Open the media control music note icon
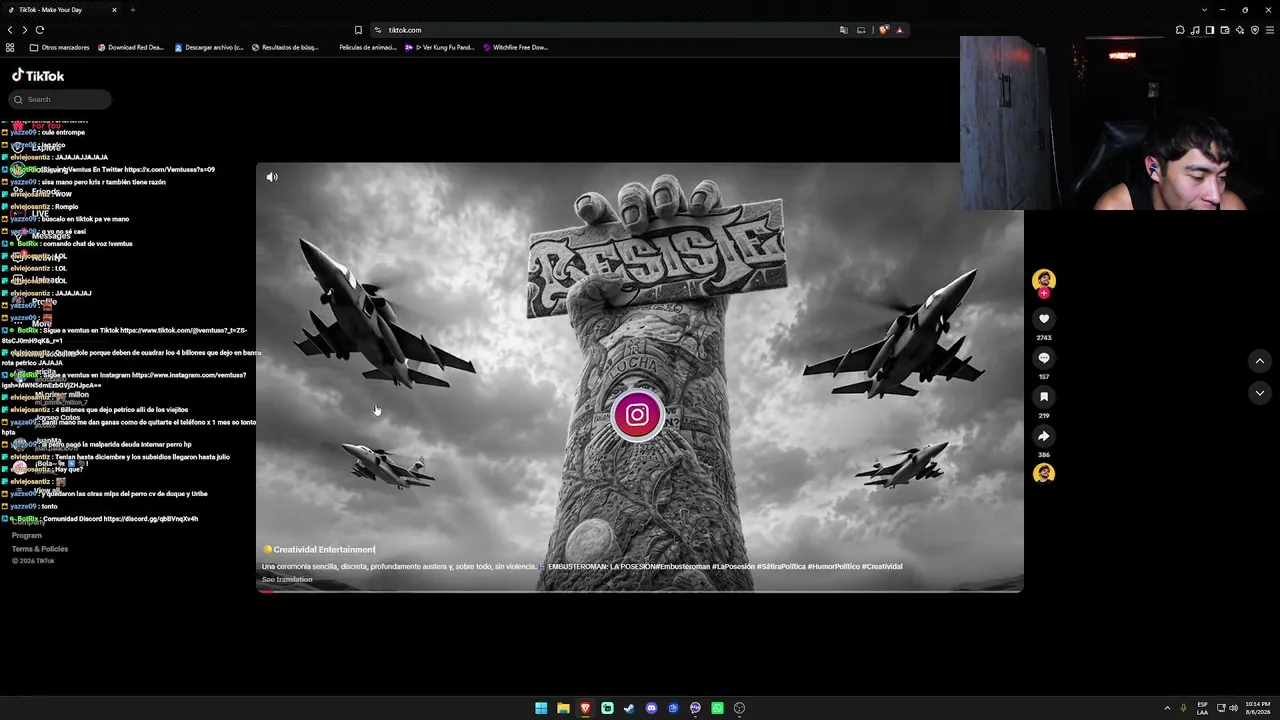This screenshot has height=720, width=1280. coord(1195,30)
